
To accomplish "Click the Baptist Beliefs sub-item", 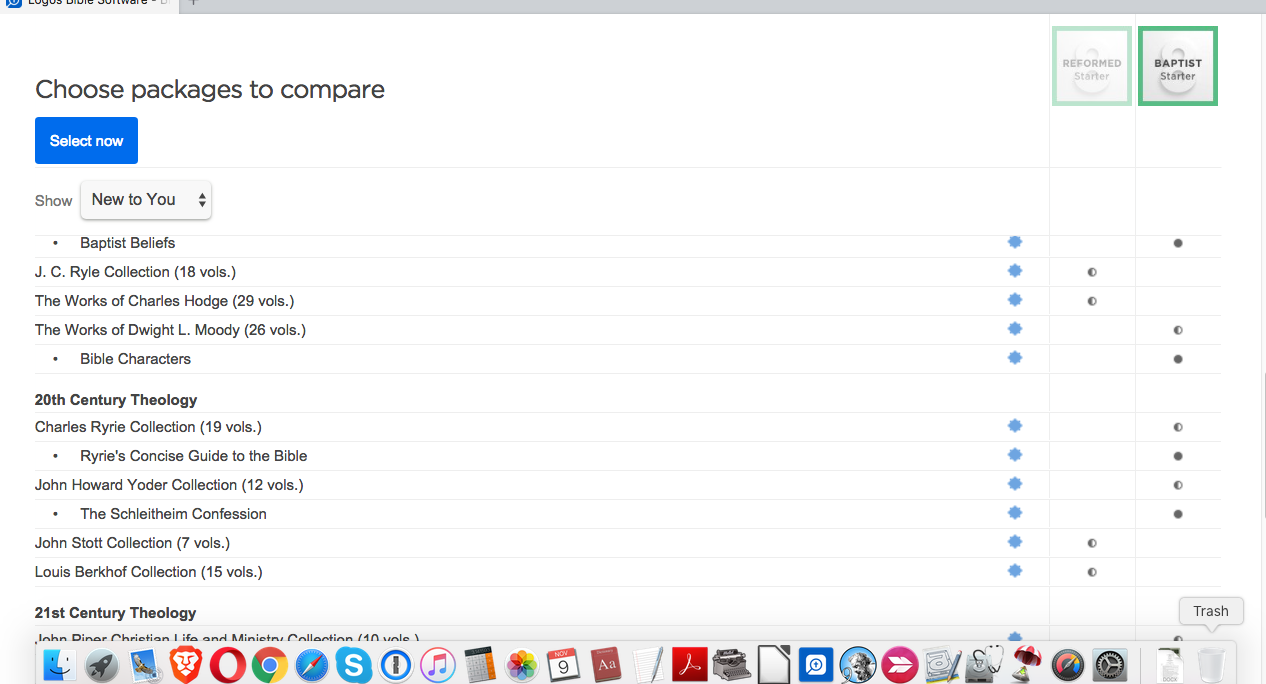I will 127,243.
